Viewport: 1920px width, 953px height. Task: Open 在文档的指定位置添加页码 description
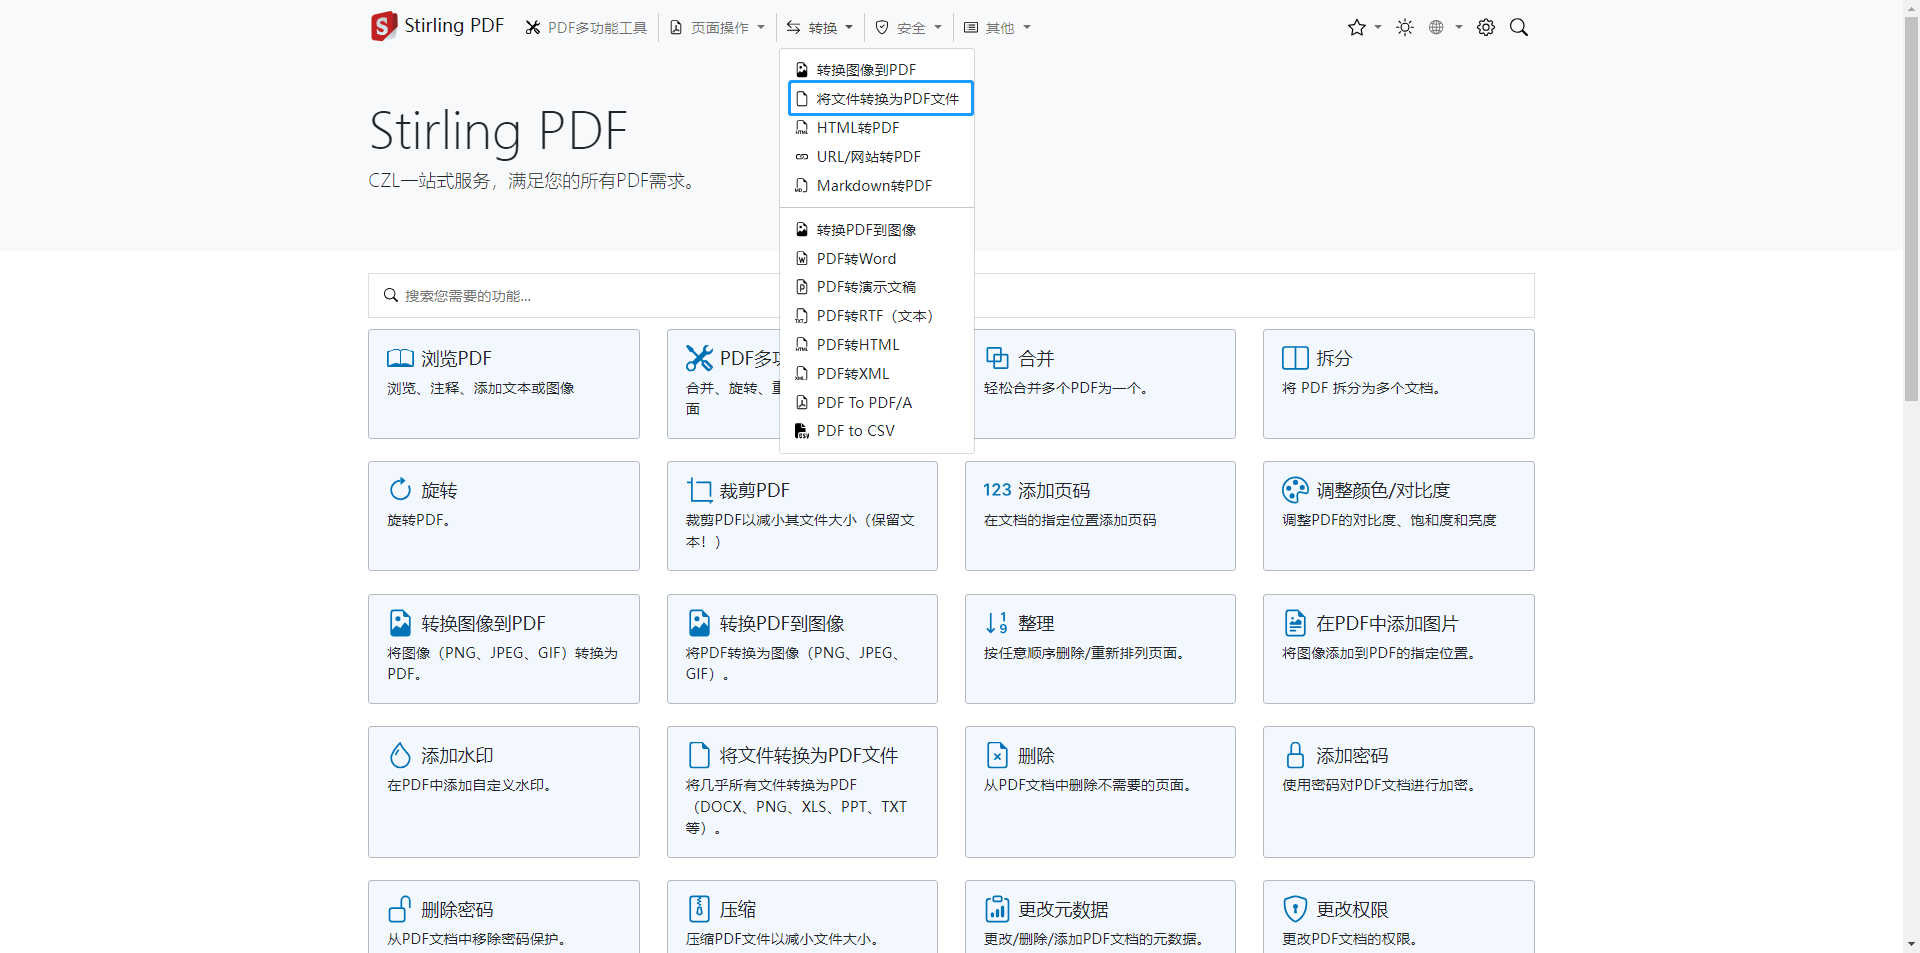click(1070, 521)
